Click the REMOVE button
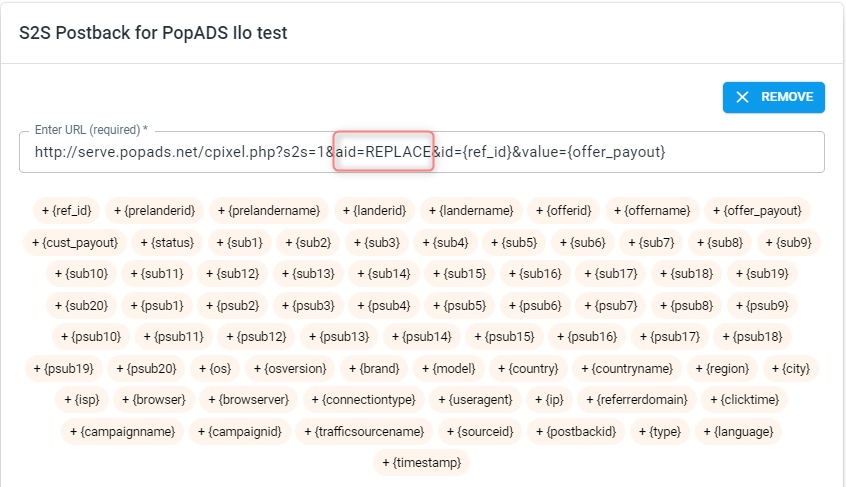 coord(773,97)
